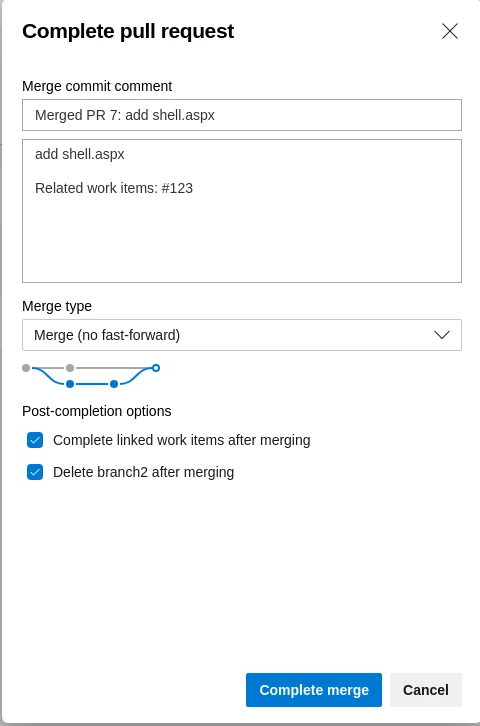The image size is (480, 726).
Task: Click the merge commit title field
Action: (242, 115)
